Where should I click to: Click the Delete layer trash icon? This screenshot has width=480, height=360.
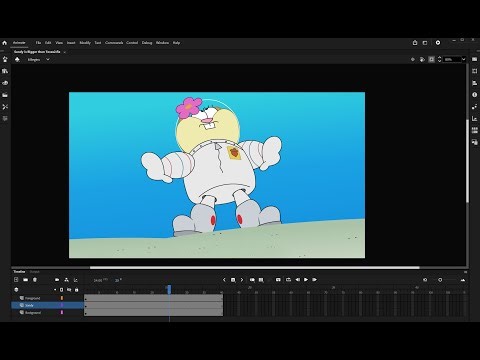[x=35, y=280]
